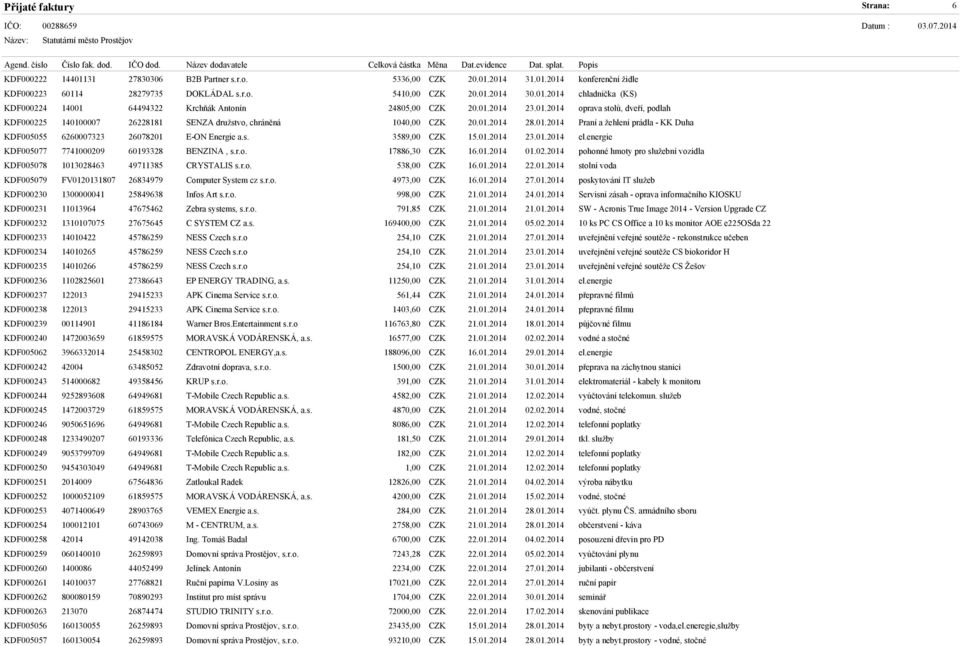Click amount 1,00

tap(413, 468)
